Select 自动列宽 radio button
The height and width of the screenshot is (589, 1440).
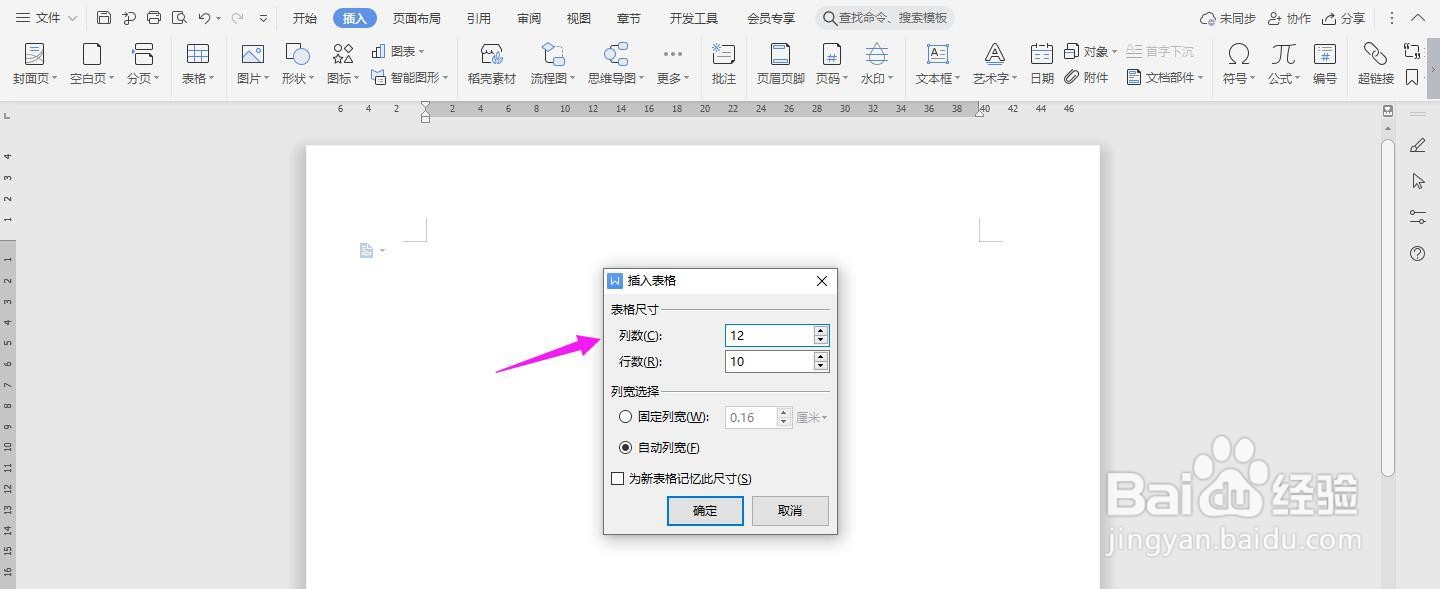626,447
